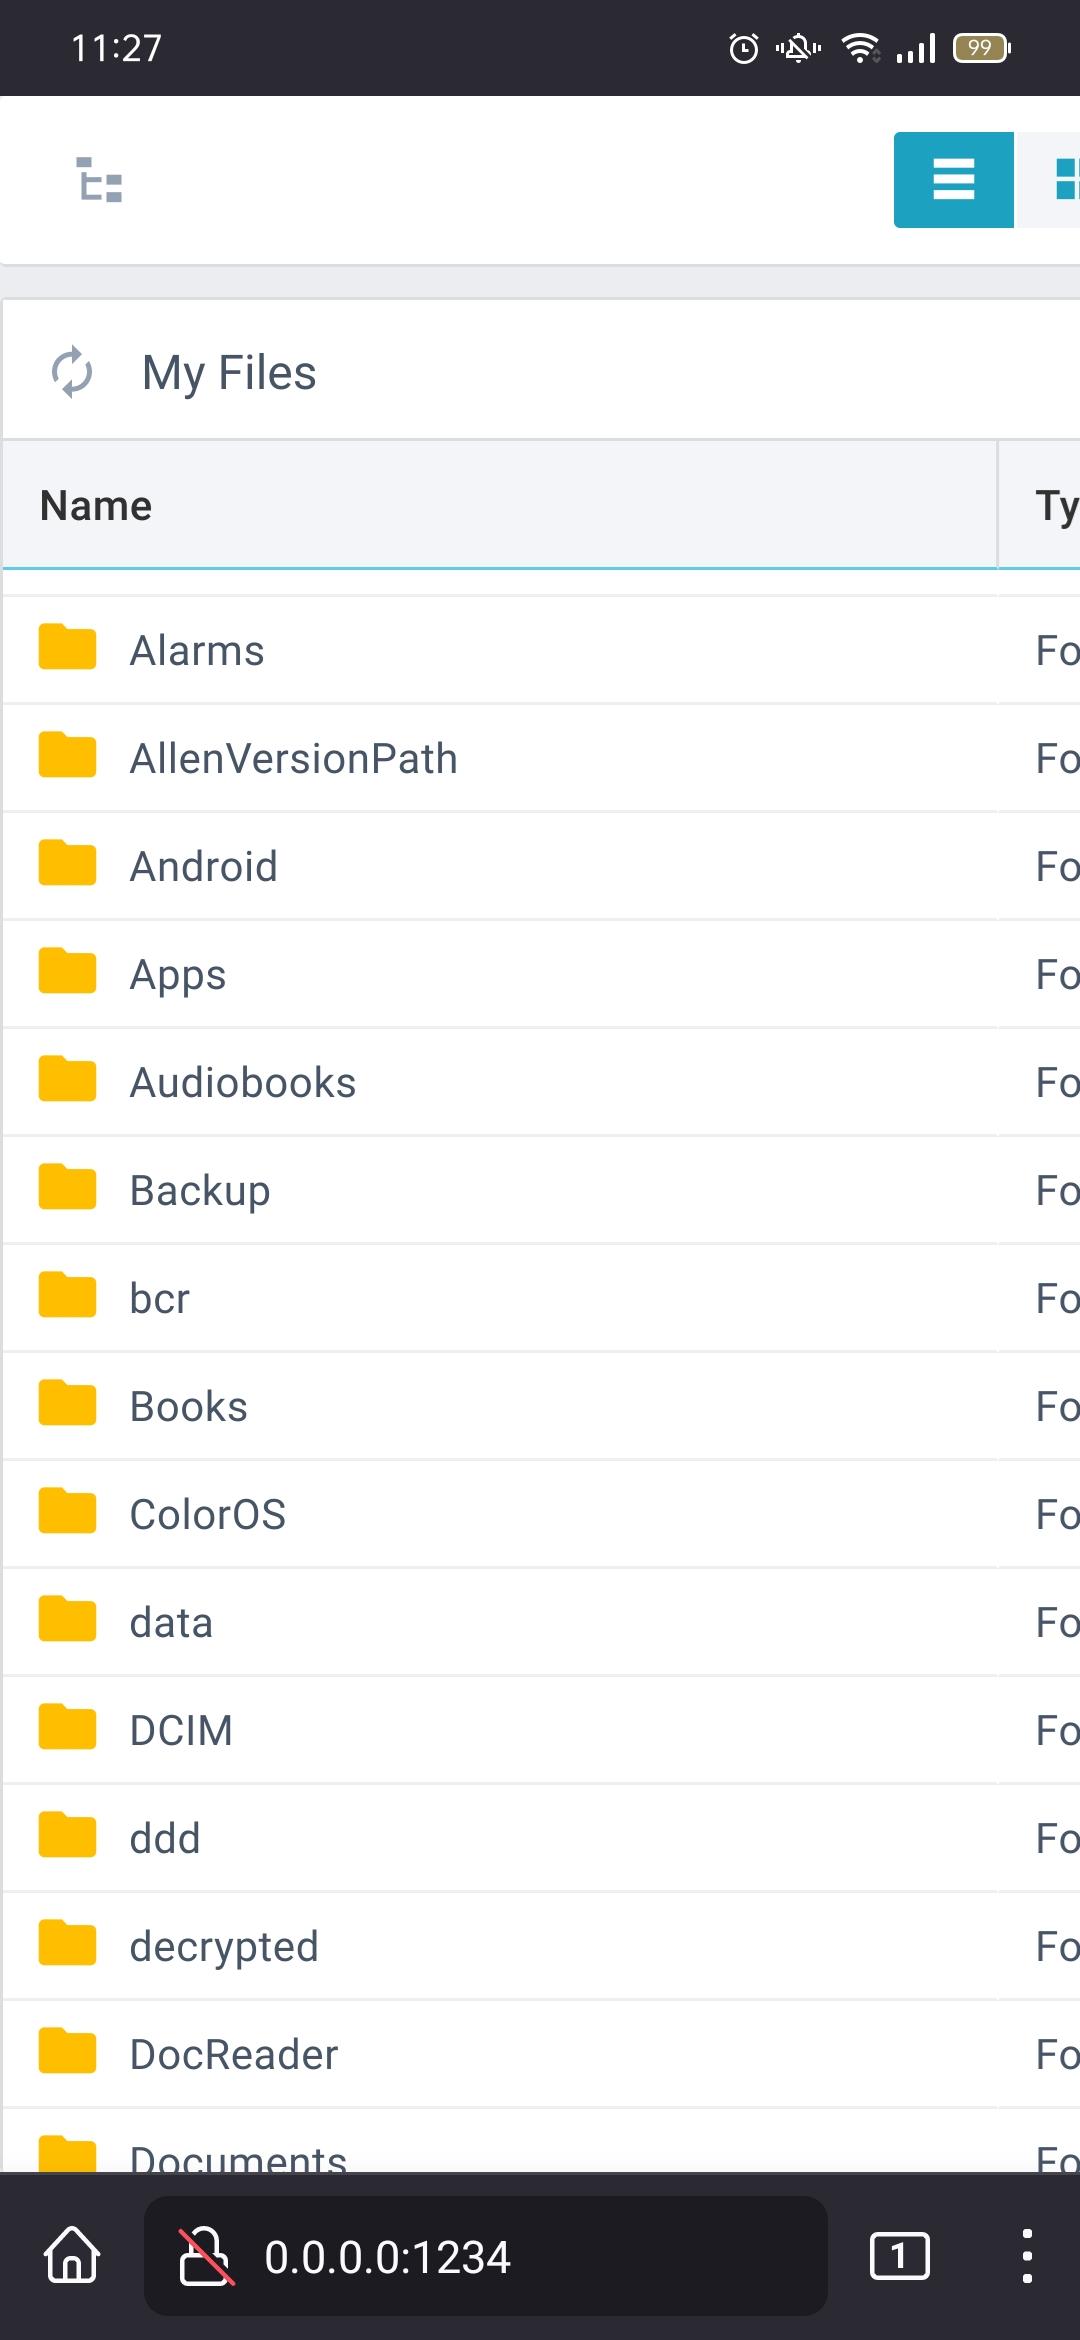Go to browser home page
1080x2340 pixels.
click(72, 2256)
